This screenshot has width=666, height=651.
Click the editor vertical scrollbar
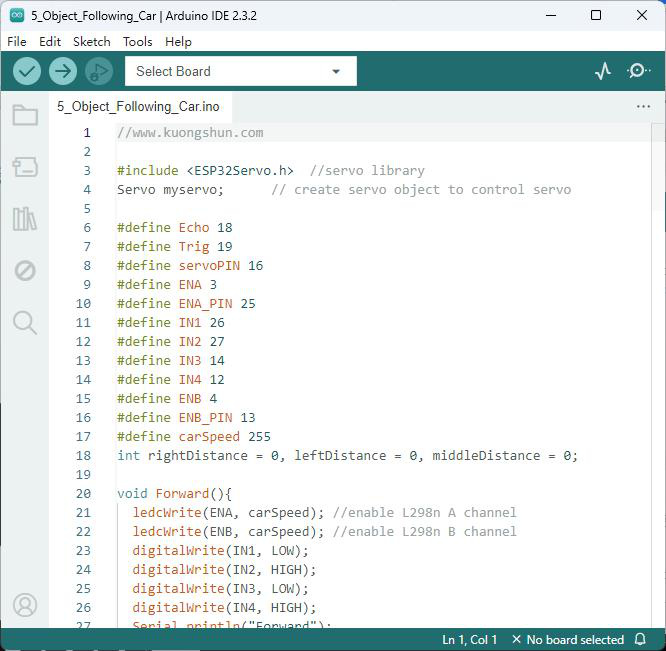pos(658,374)
